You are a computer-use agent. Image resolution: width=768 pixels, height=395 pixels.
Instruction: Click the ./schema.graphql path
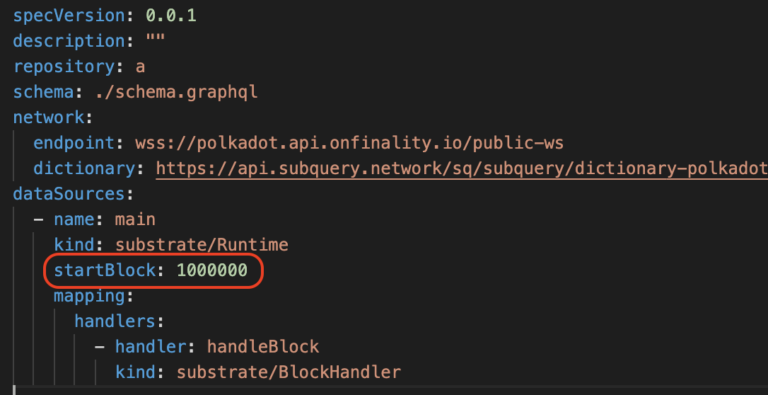176,92
